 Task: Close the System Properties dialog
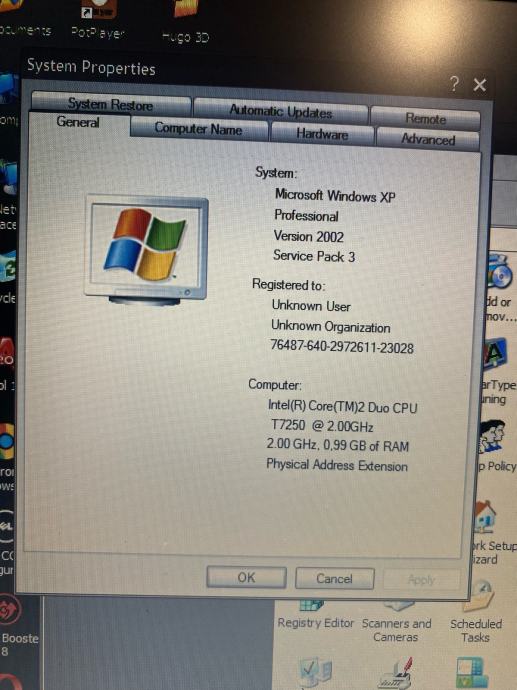coord(480,85)
